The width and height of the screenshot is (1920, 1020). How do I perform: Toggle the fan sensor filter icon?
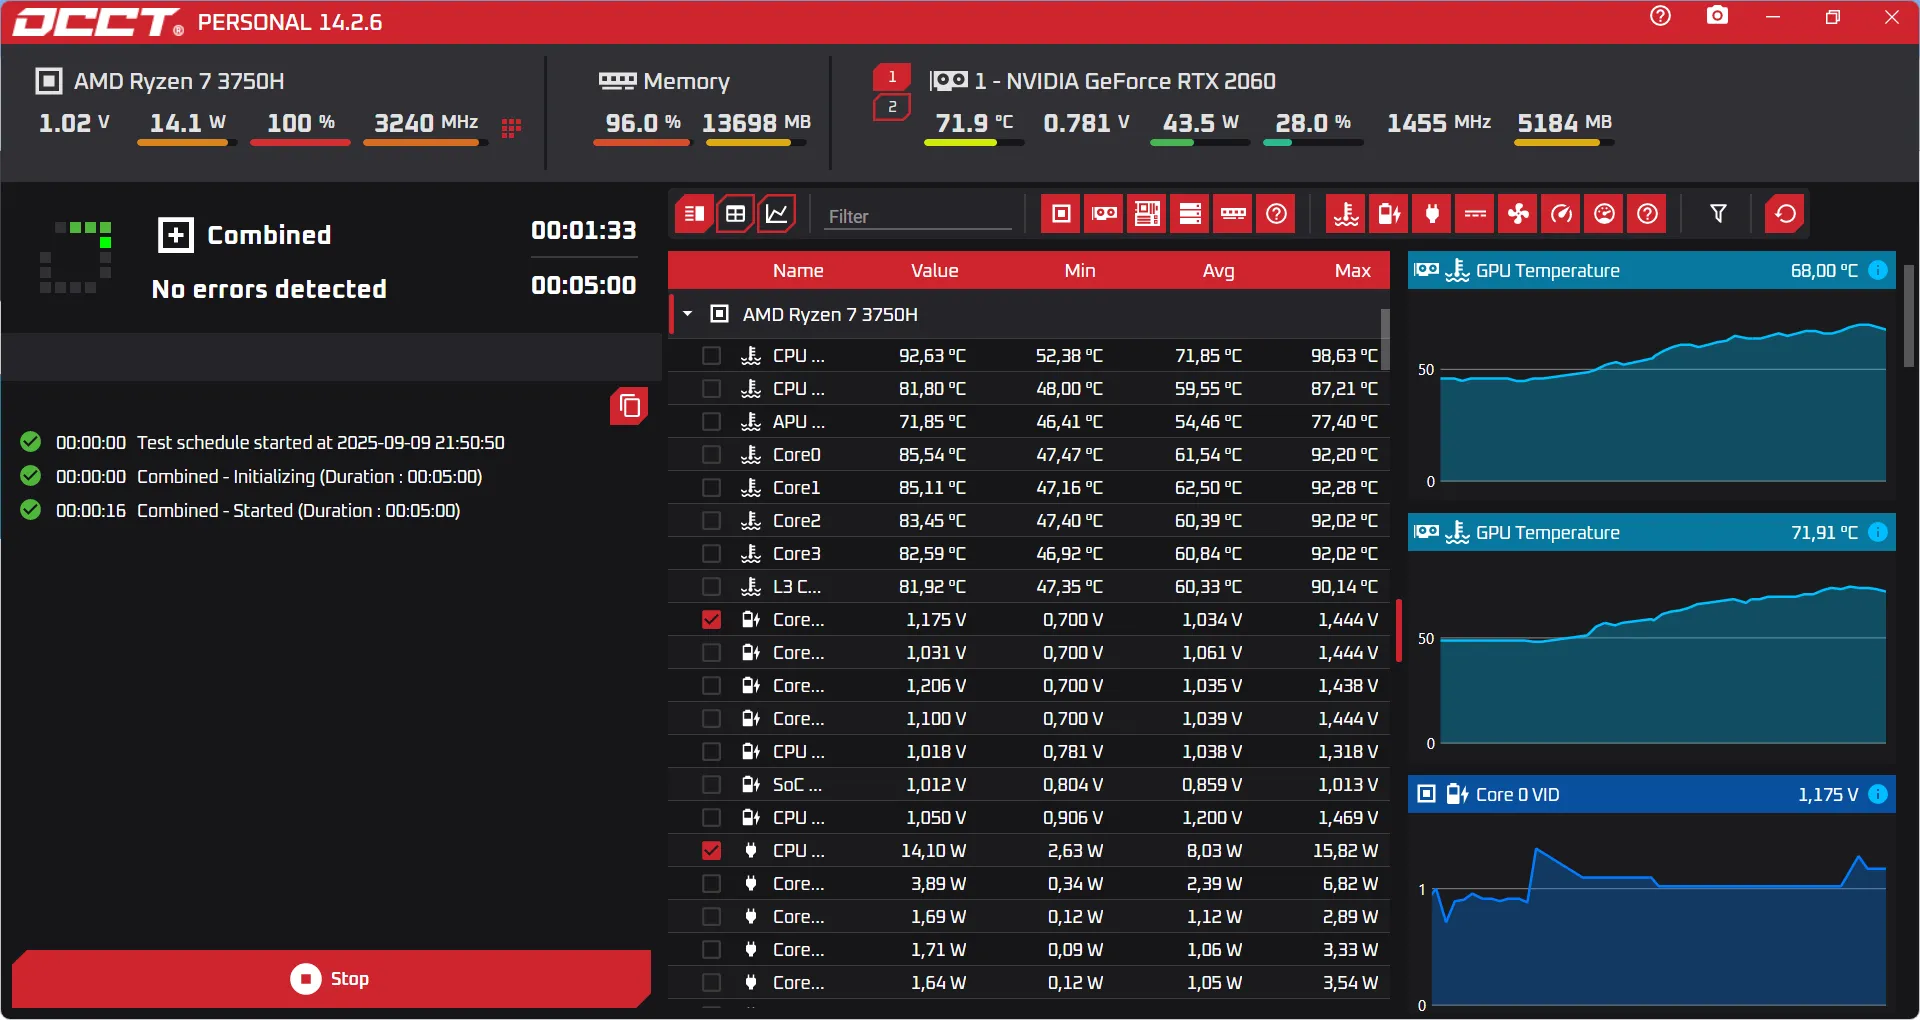pyautogui.click(x=1518, y=214)
